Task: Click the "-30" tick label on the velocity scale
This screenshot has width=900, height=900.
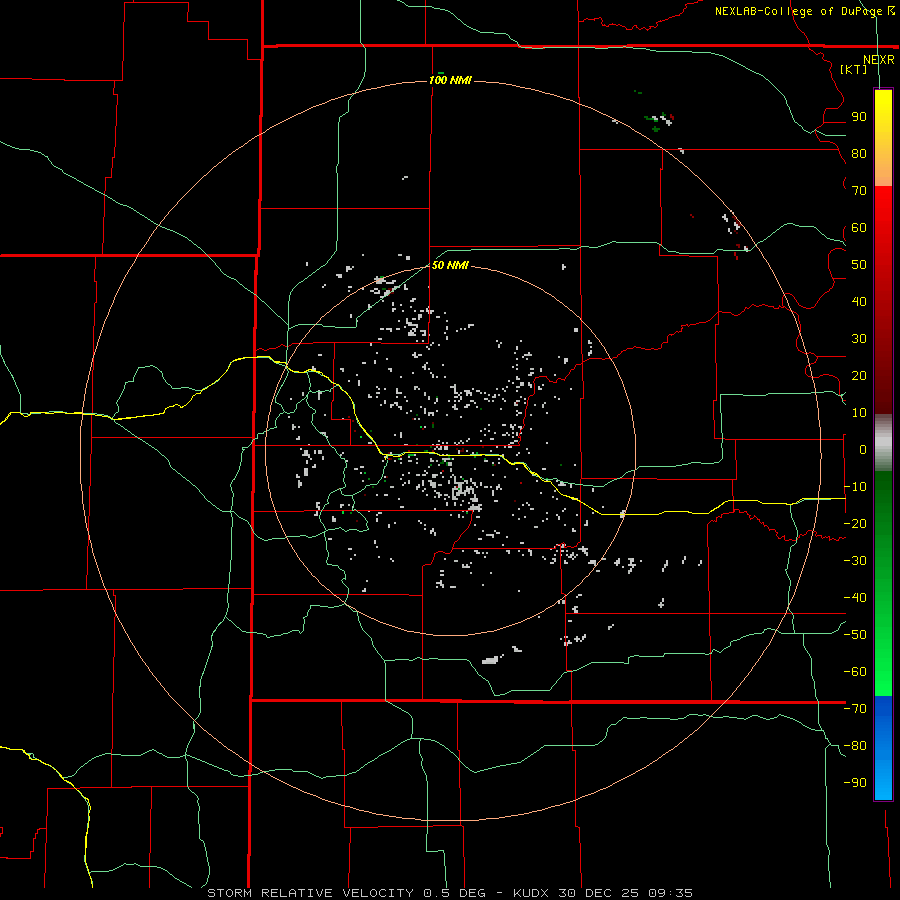Action: (x=855, y=561)
